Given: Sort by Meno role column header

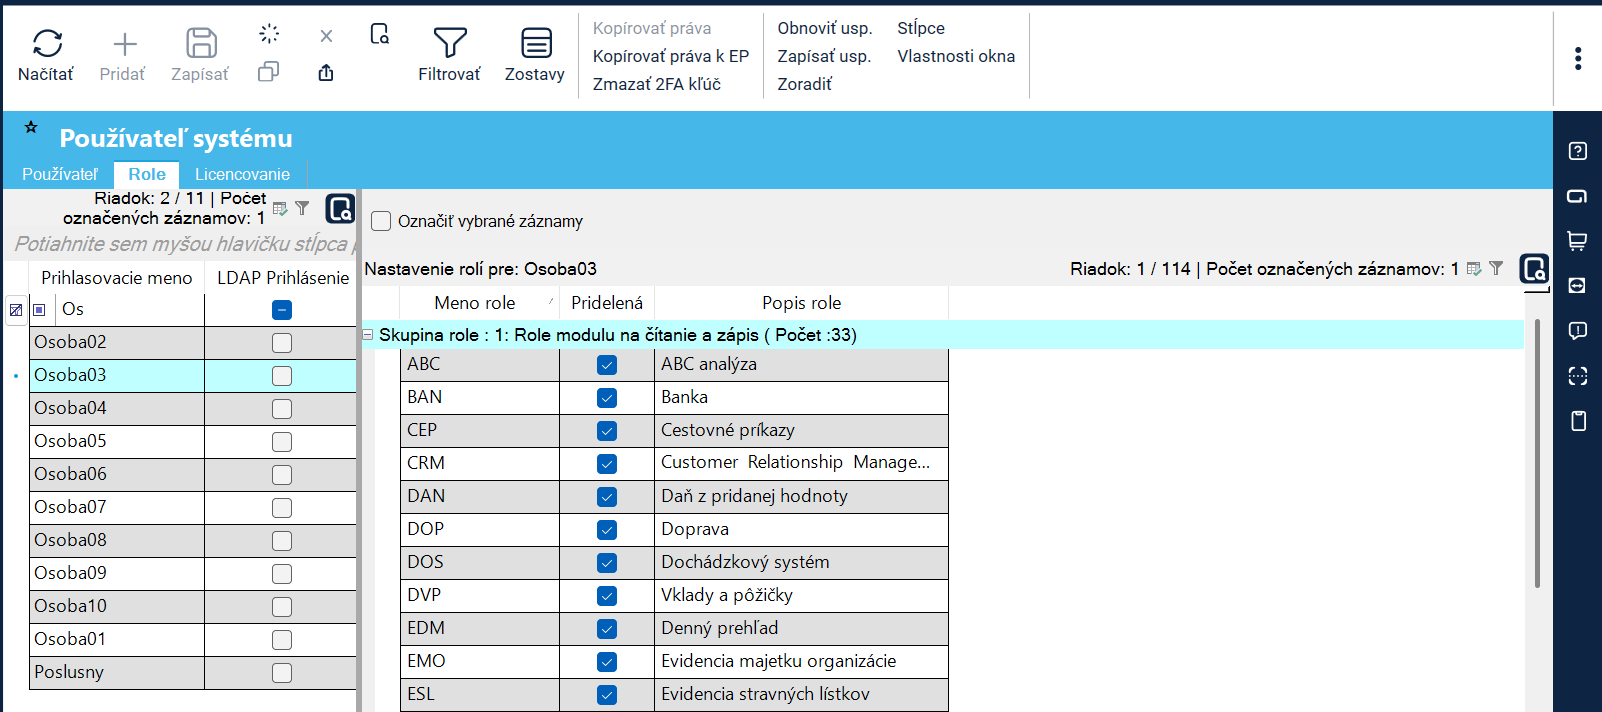Looking at the screenshot, I should [x=479, y=303].
